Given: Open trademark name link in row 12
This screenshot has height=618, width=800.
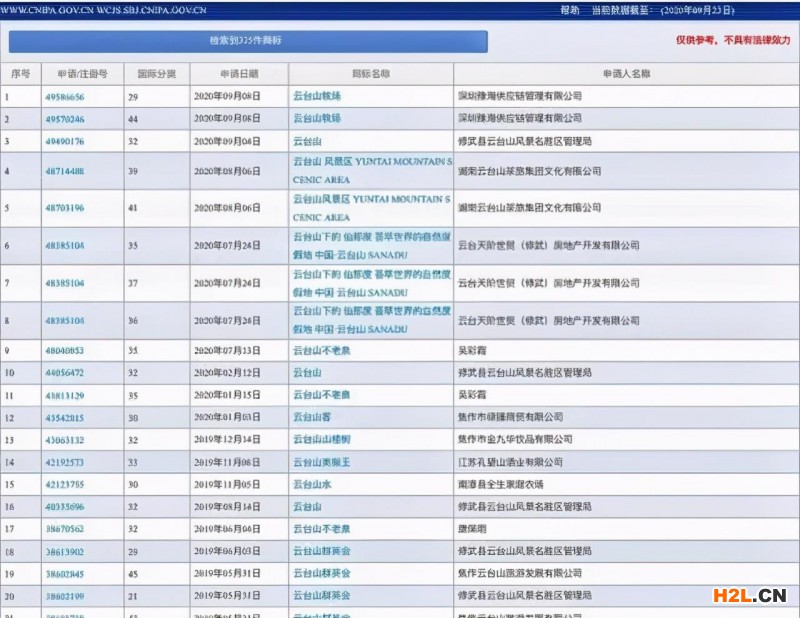Looking at the screenshot, I should click(x=312, y=417).
